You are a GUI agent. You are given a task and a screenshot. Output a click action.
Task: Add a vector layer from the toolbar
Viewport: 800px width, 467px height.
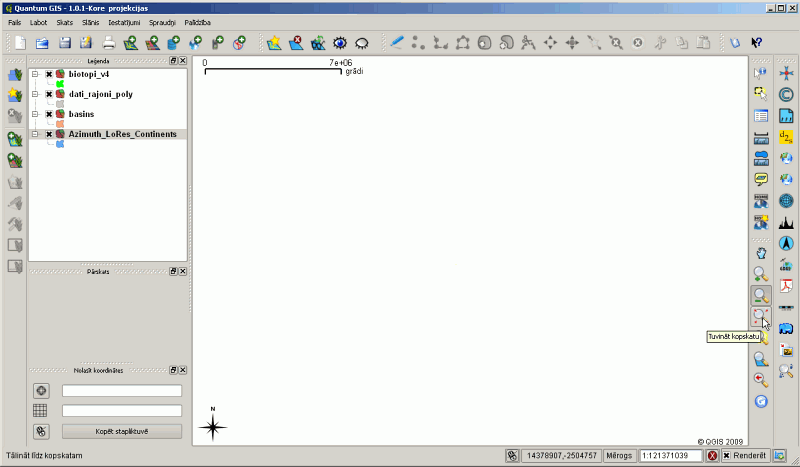click(131, 43)
